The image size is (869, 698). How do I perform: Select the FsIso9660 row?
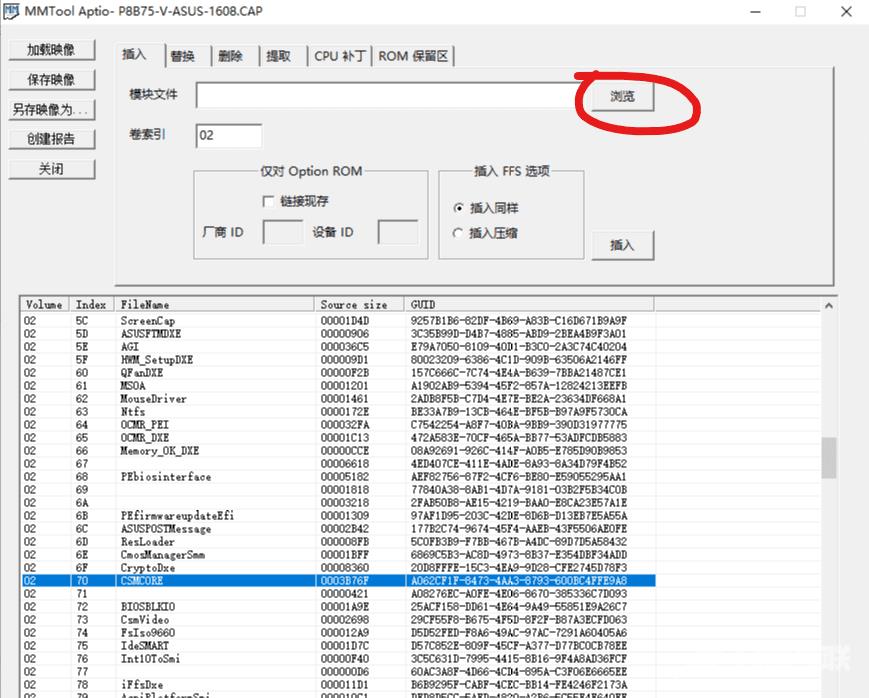338,633
